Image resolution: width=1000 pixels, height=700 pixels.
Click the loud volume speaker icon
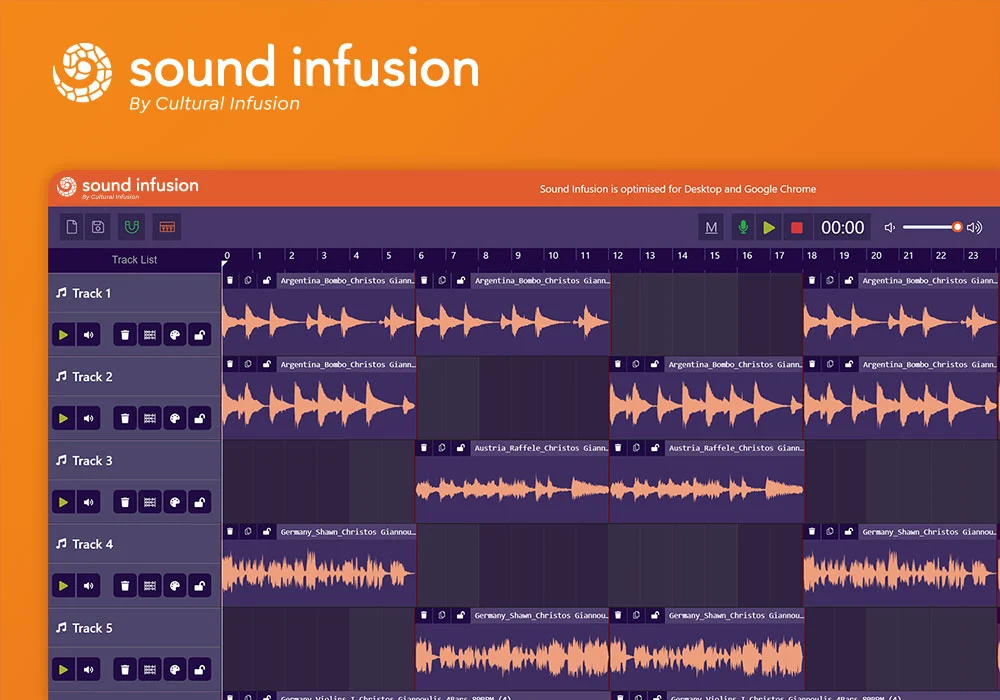tap(974, 228)
